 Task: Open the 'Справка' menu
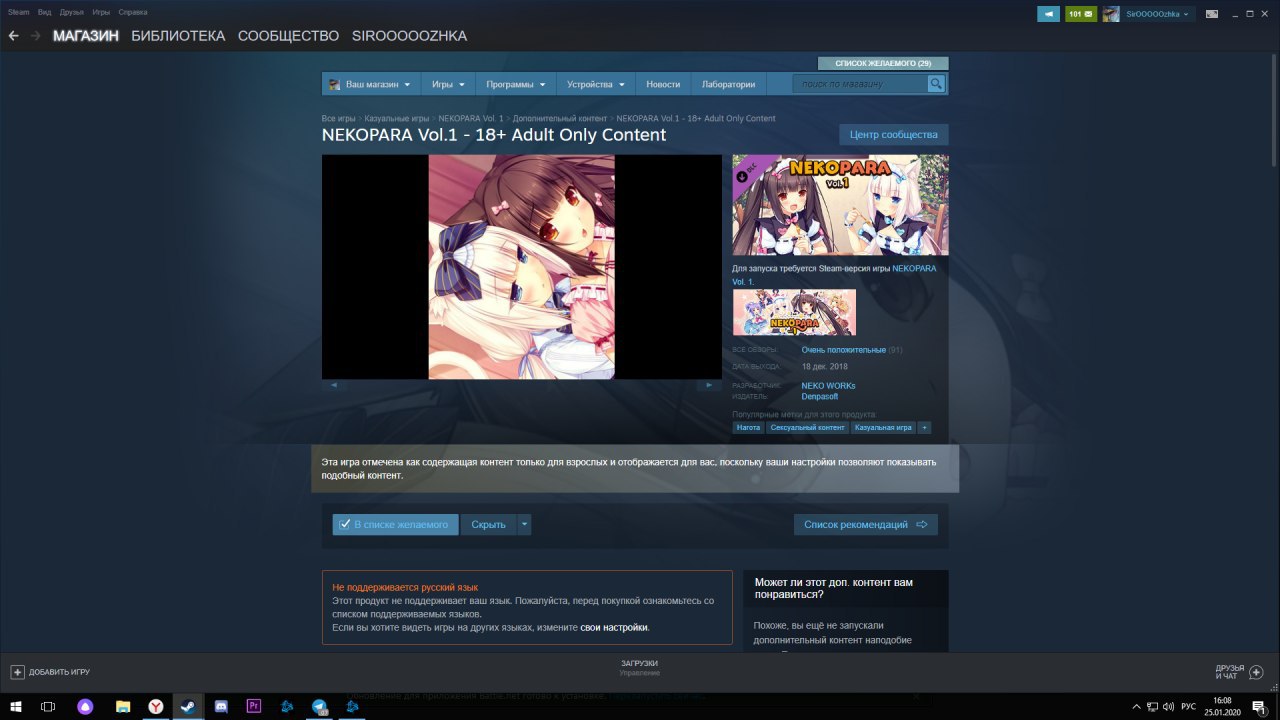[x=133, y=12]
